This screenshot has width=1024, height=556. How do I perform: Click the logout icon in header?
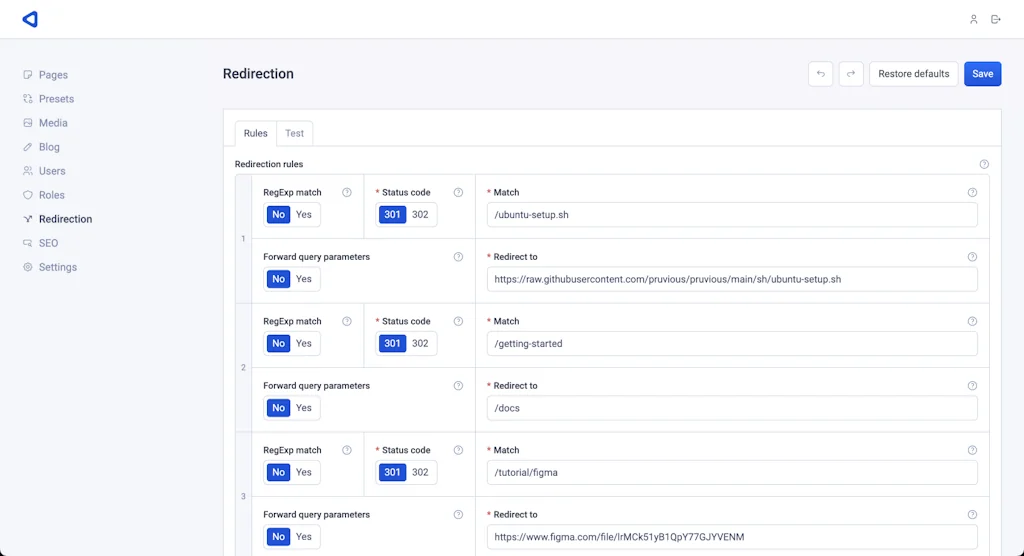pyautogui.click(x=996, y=19)
